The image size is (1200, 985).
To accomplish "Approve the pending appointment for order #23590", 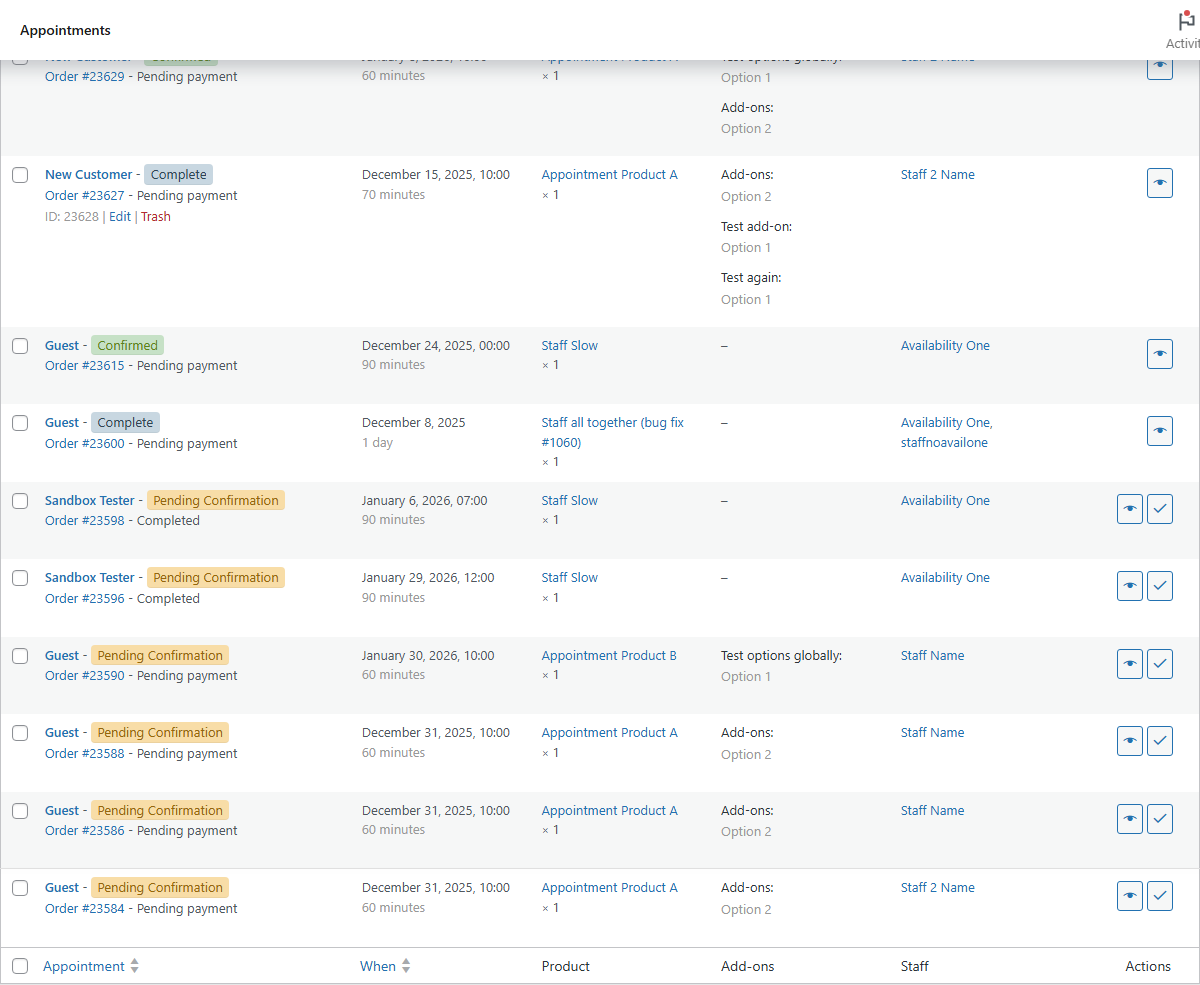I will tap(1159, 664).
